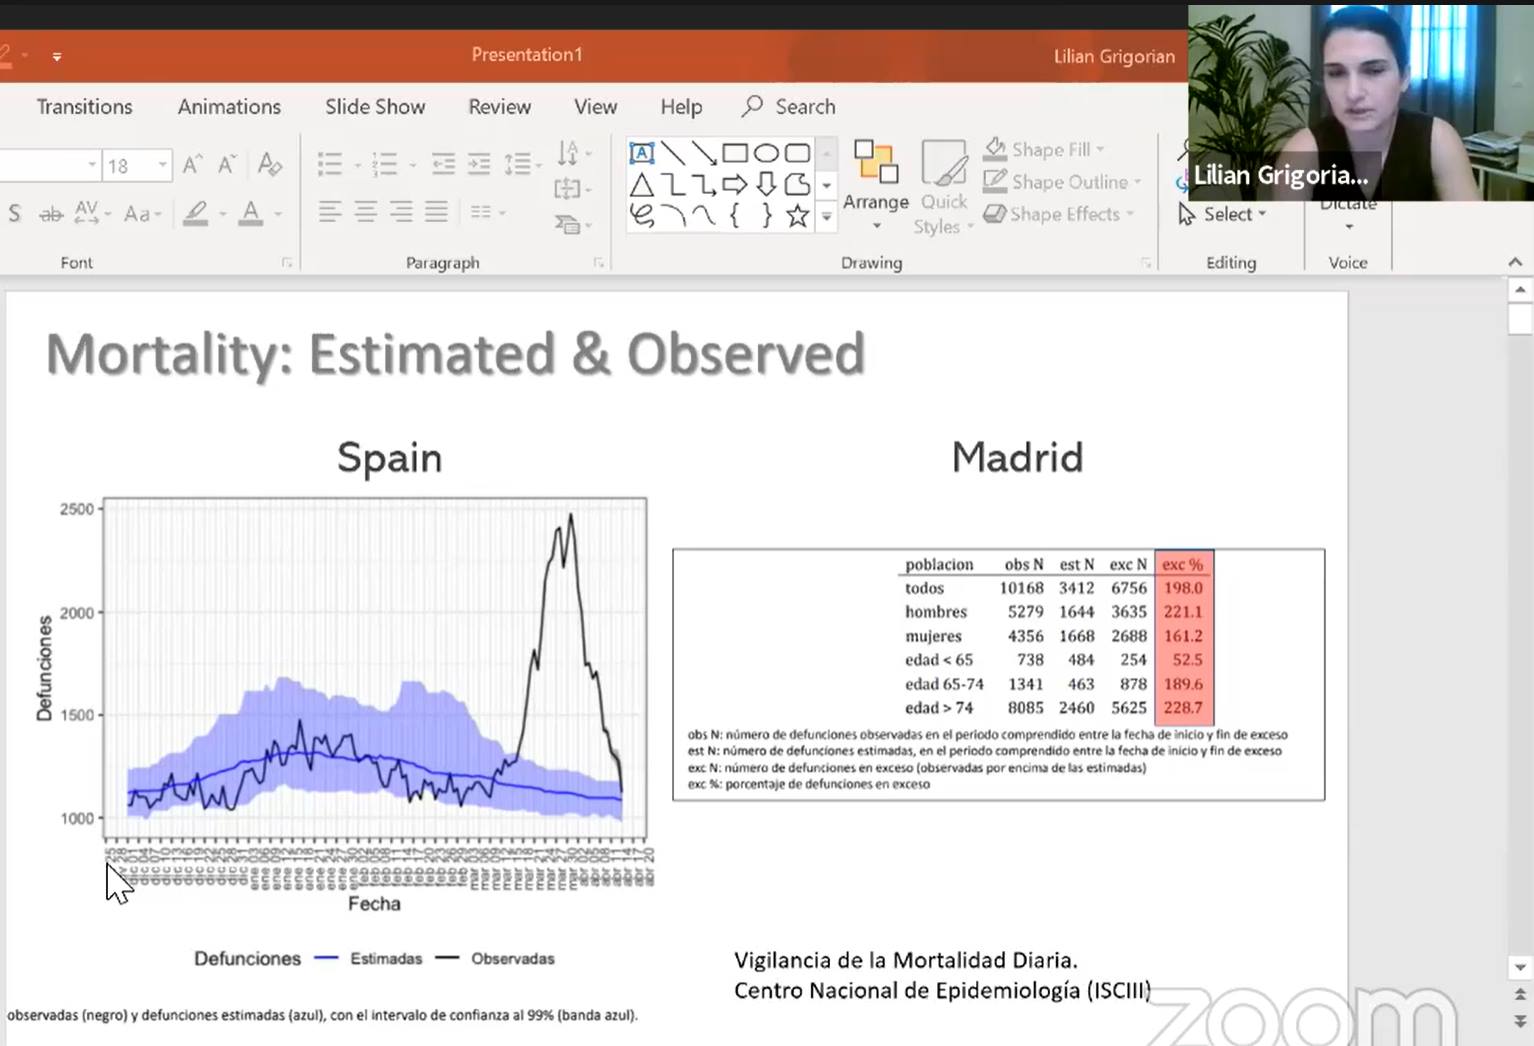Toggle text shadow formatting
Image resolution: width=1534 pixels, height=1046 pixels.
[15, 213]
